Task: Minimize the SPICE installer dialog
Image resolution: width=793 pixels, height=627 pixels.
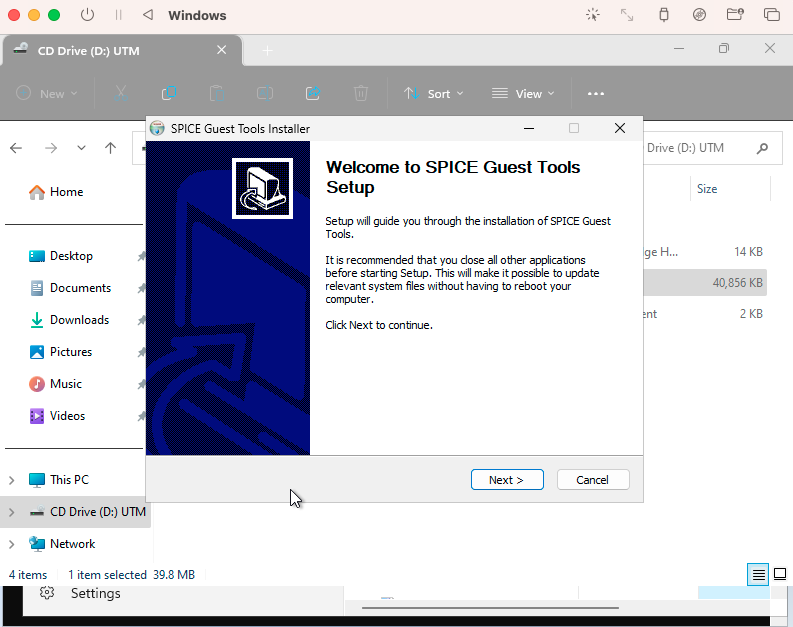Action: pos(529,128)
